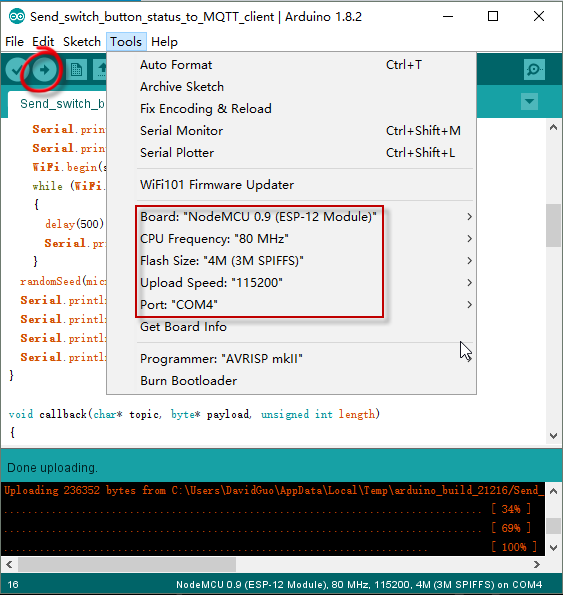The height and width of the screenshot is (595, 563).
Task: Click the code editor scroll up arrow
Action: tap(553, 128)
